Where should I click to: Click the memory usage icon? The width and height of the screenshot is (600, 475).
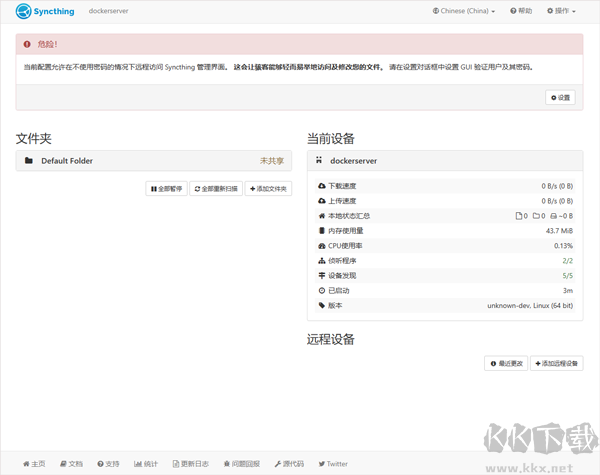tap(322, 231)
